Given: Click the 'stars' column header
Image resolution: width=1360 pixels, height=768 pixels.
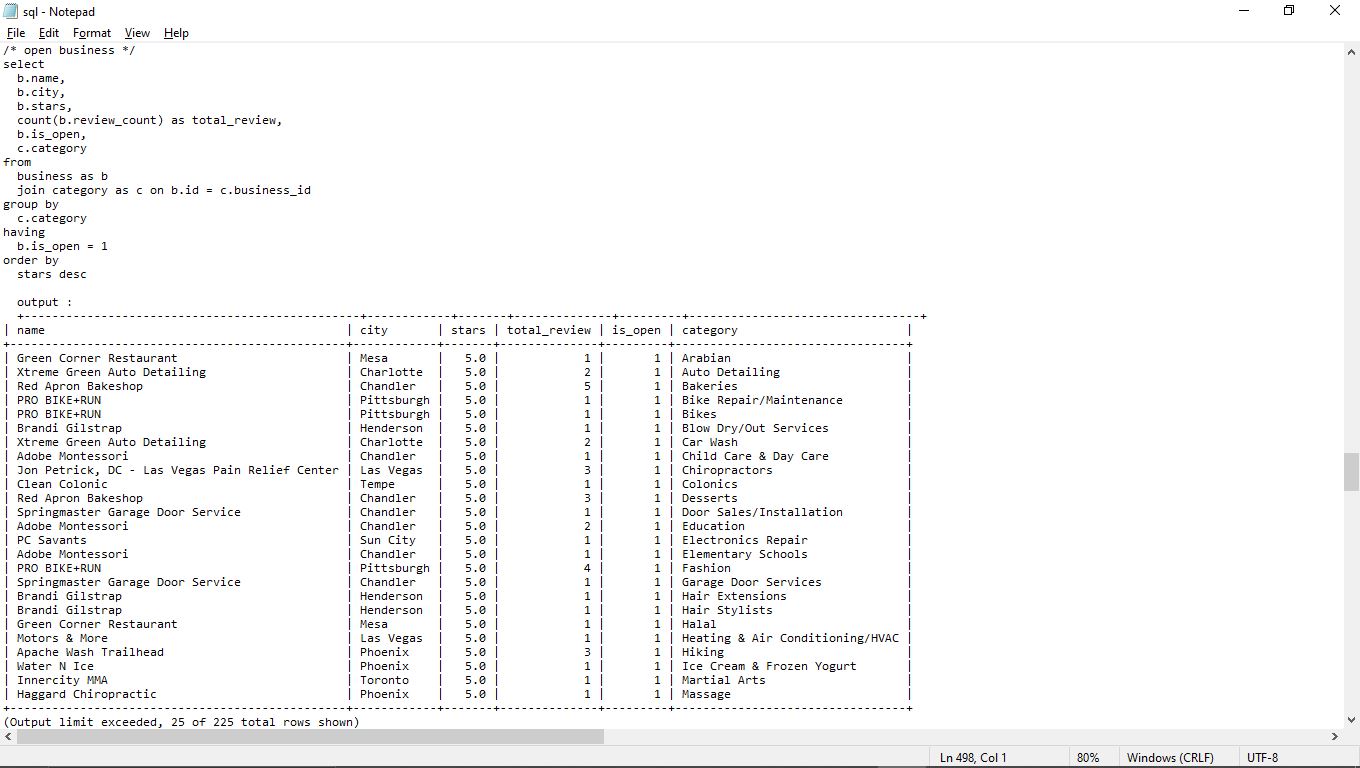Looking at the screenshot, I should point(468,330).
